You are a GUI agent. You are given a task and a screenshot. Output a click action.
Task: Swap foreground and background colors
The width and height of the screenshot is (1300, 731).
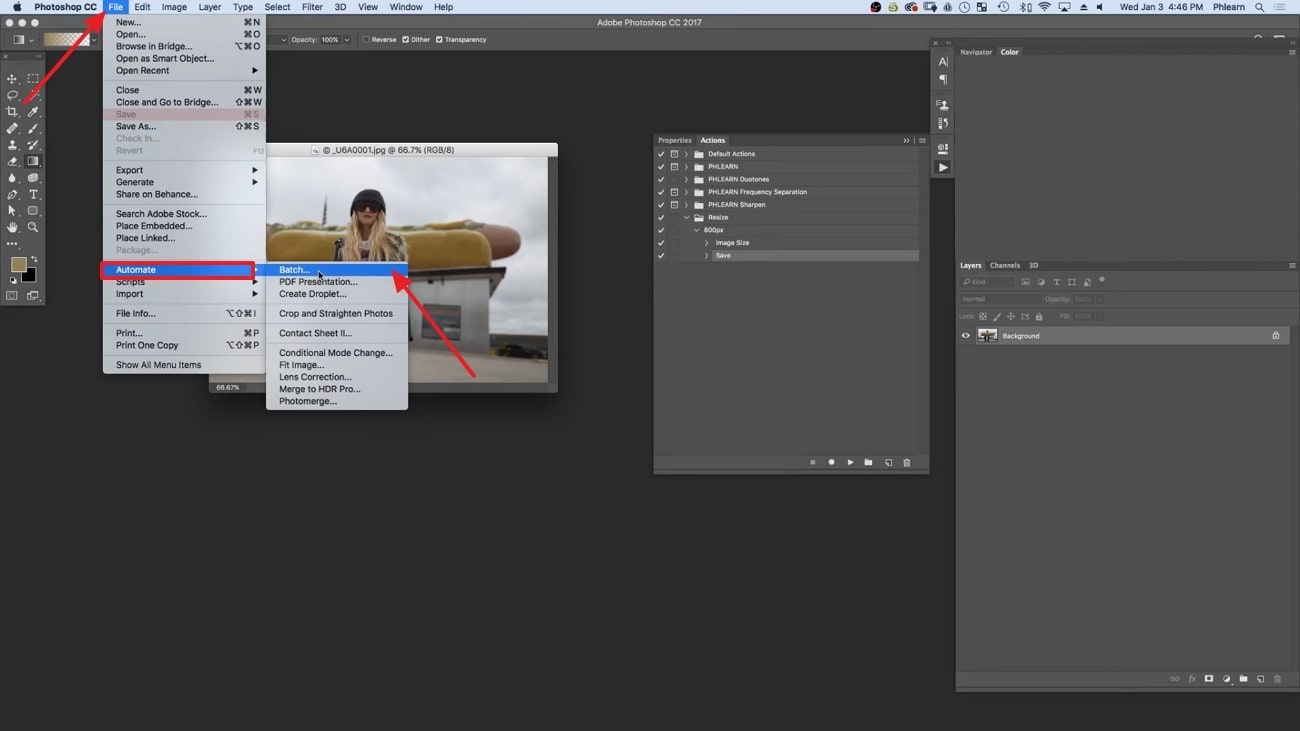33,260
